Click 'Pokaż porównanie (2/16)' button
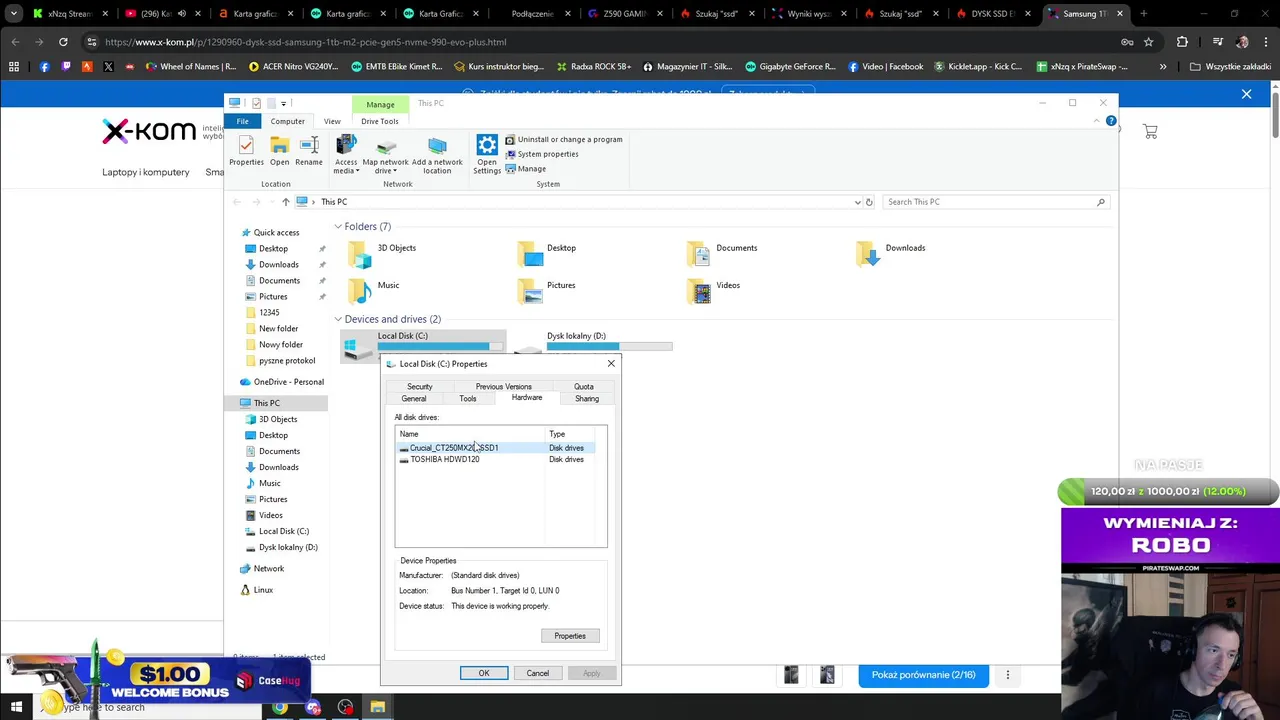1280x720 pixels. pyautogui.click(x=923, y=675)
